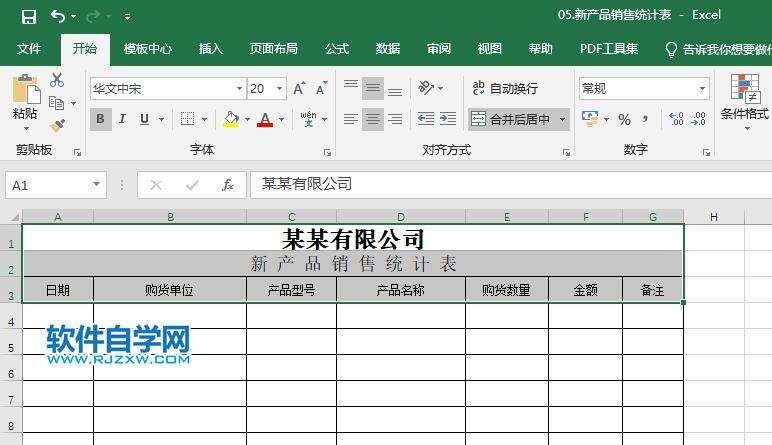Open the Underline style dropdown arrow

pos(161,119)
